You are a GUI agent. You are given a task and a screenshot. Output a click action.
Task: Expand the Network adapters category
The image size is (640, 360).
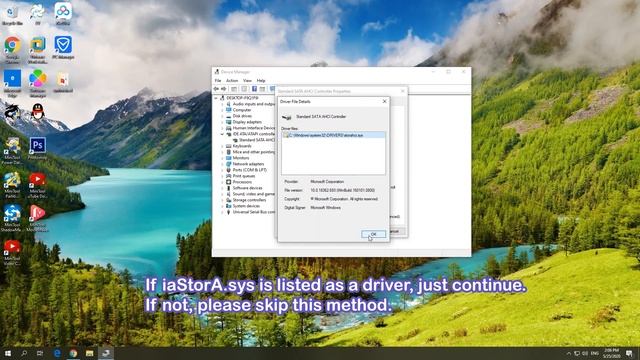coord(222,164)
